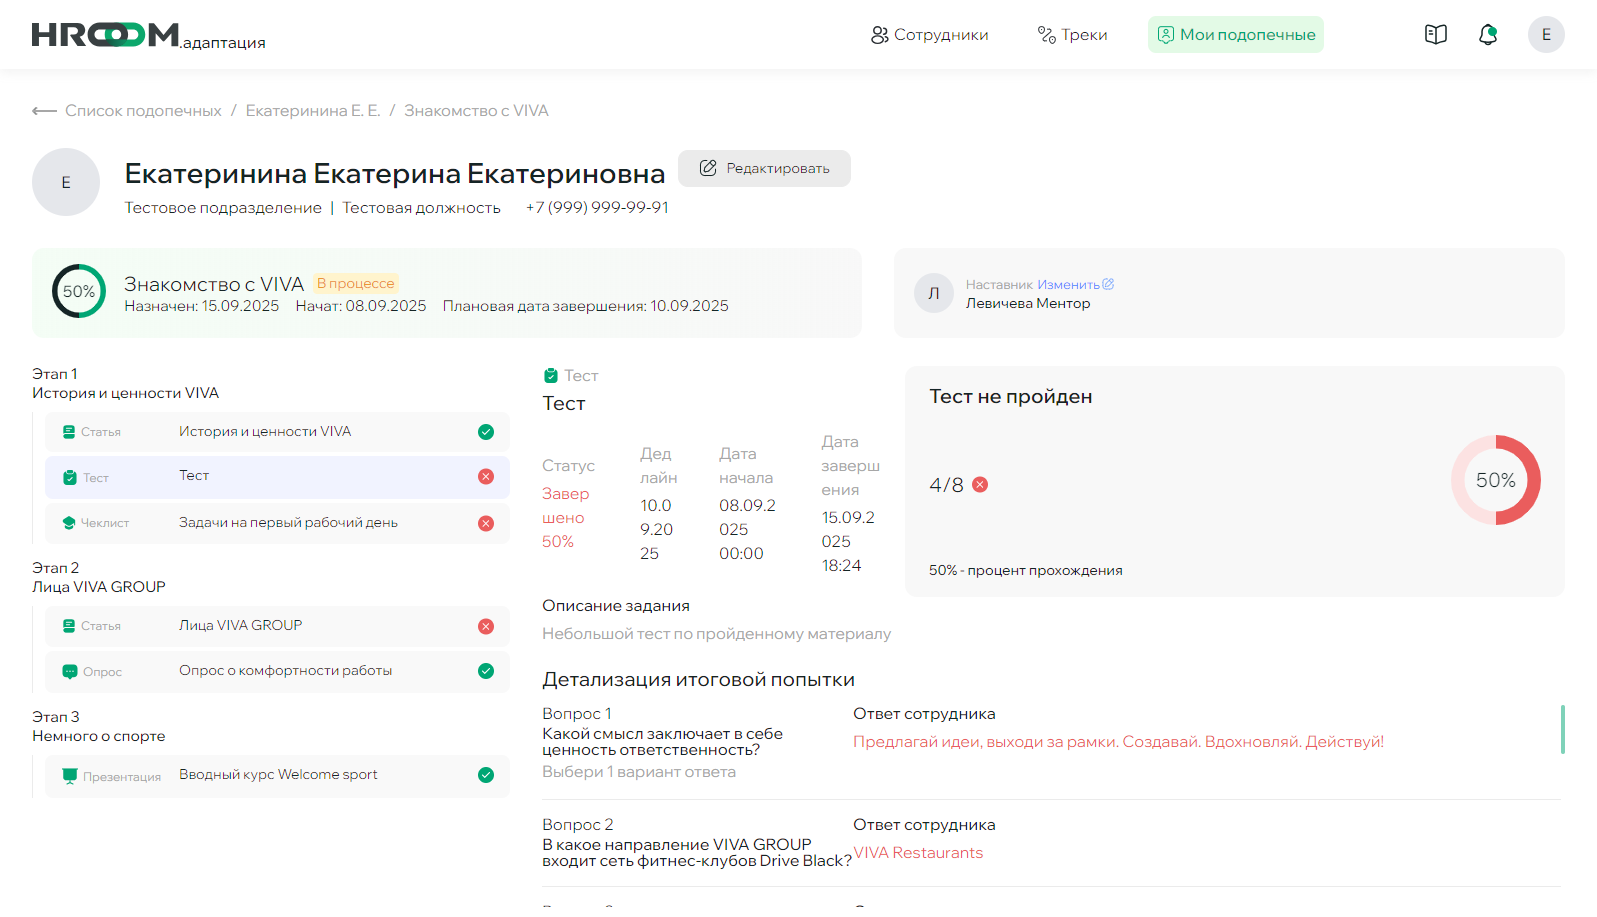Click green check on Вводный курс Welcome sport
The width and height of the screenshot is (1597, 917).
[486, 775]
